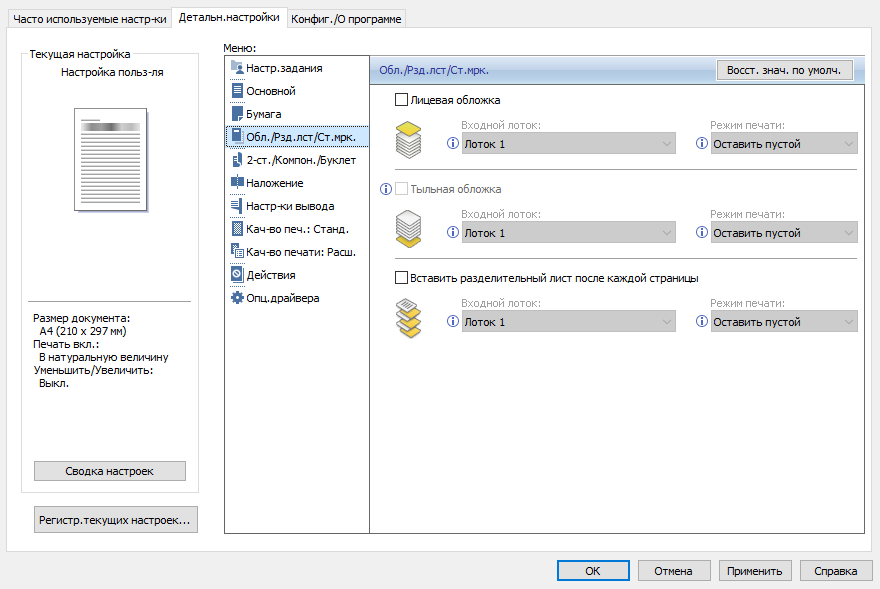Select Кач-во печ.: Станд. menu entry
Image resolution: width=880 pixels, height=589 pixels.
tap(297, 229)
